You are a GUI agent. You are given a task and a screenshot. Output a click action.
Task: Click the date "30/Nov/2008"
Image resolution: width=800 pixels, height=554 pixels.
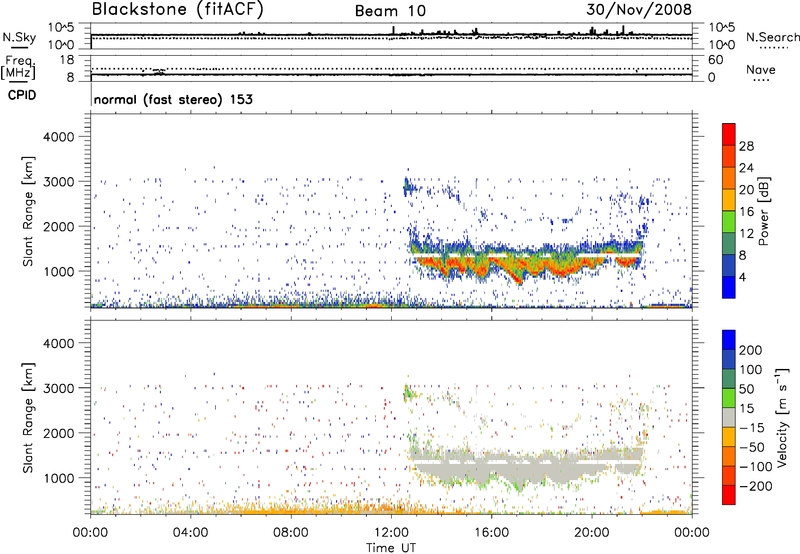(x=639, y=9)
